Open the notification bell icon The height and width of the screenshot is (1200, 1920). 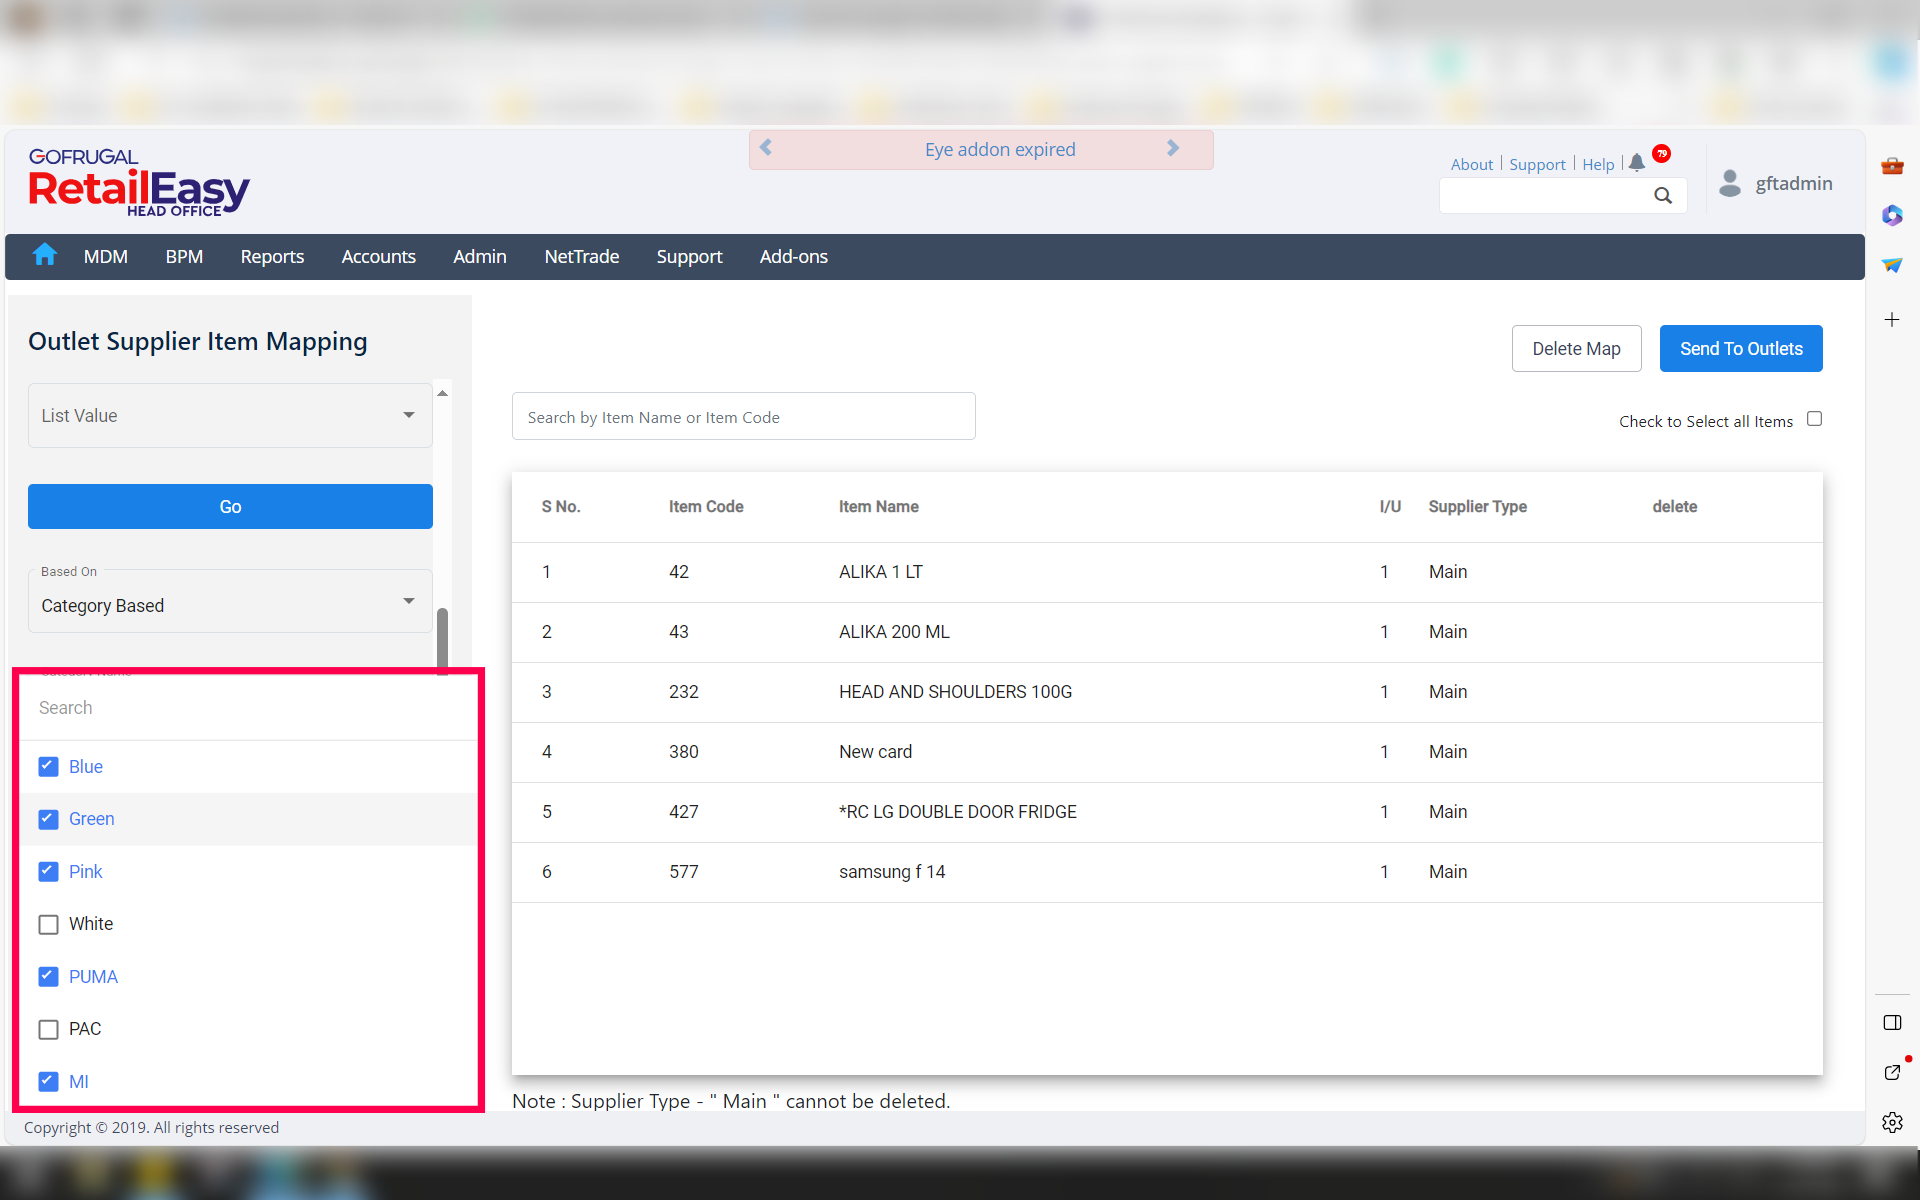(1637, 163)
